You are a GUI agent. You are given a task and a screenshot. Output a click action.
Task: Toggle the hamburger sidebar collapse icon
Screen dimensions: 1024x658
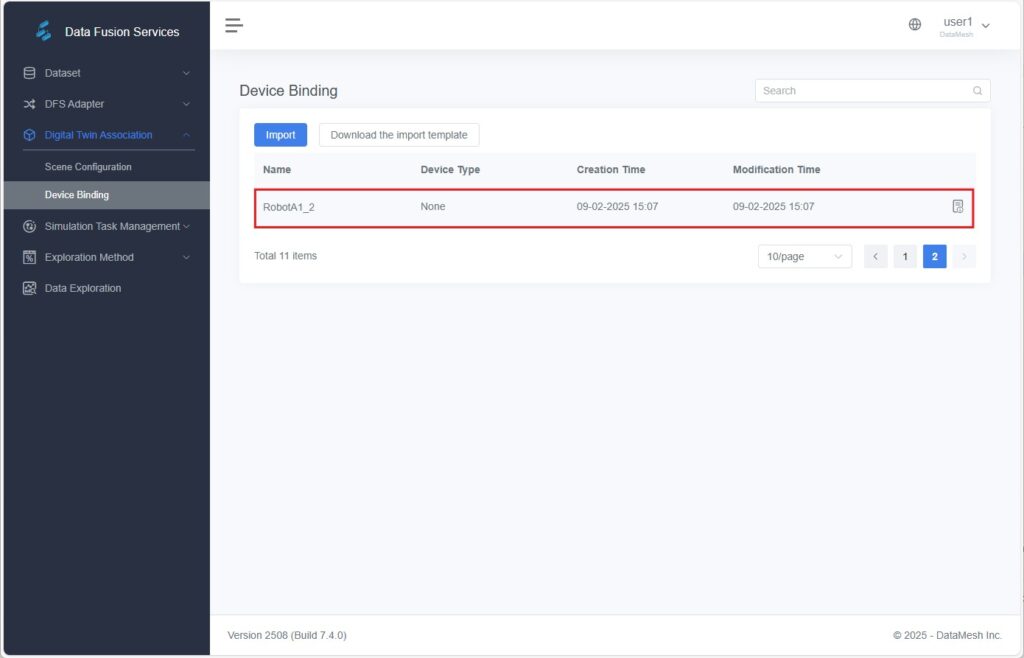(x=234, y=25)
